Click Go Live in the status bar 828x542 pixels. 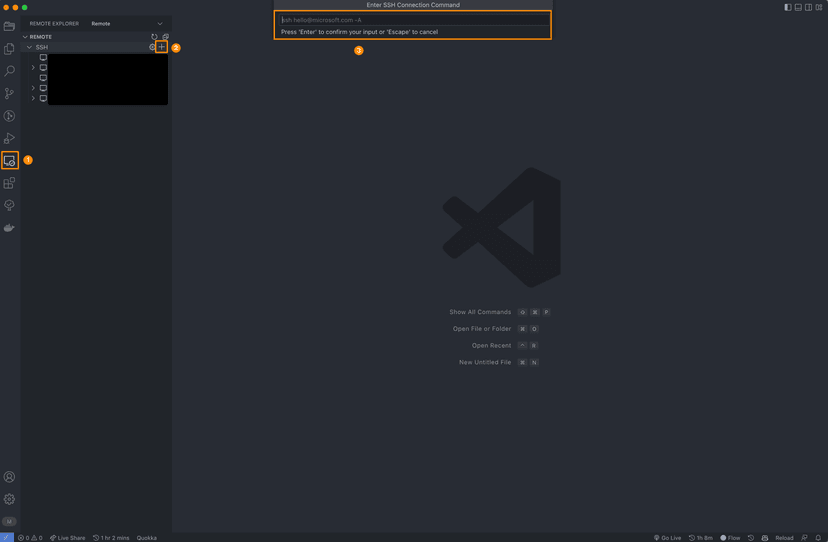coord(667,537)
